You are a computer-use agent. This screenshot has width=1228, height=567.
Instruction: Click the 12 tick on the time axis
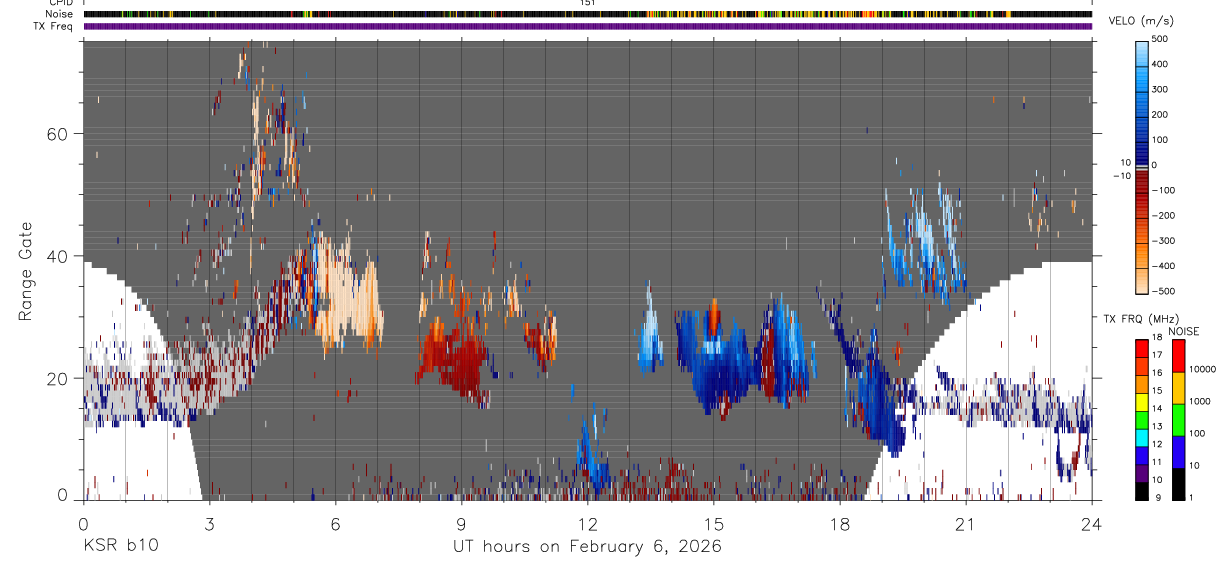pyautogui.click(x=587, y=523)
